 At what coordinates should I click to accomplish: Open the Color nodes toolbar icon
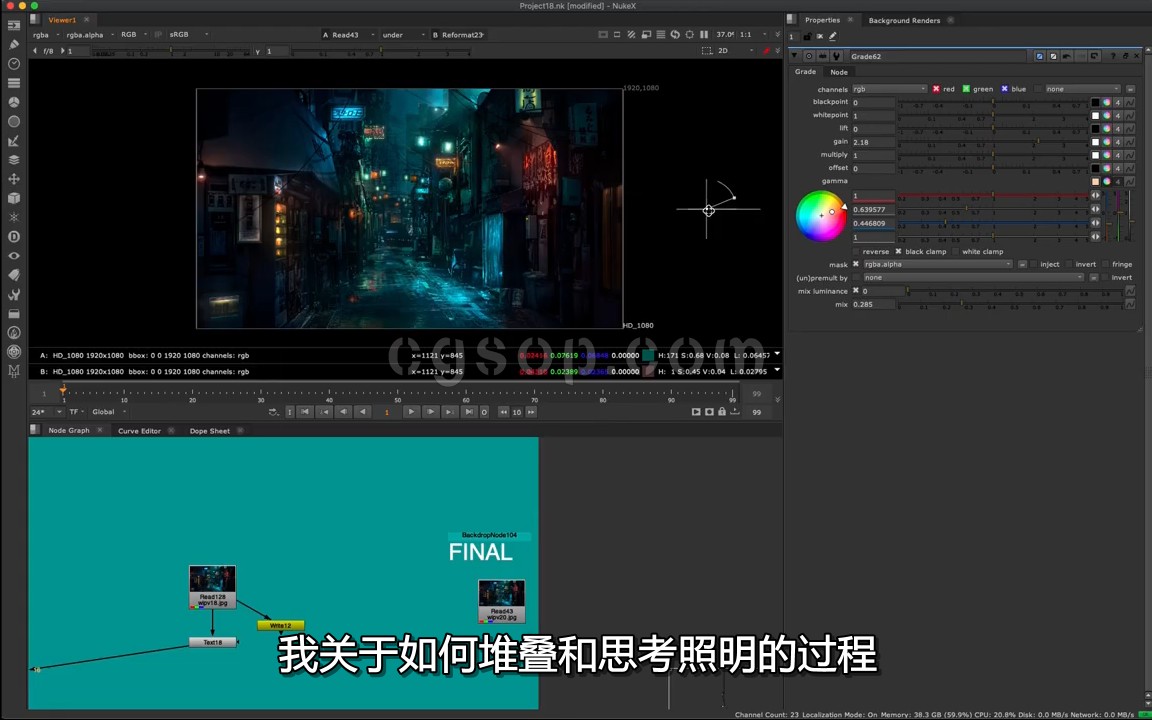click(13, 102)
